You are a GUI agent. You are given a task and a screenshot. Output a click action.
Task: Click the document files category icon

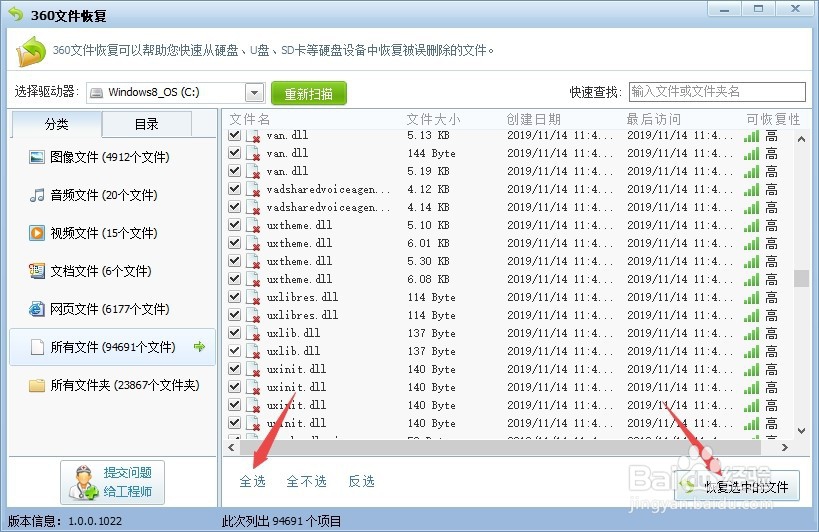click(37, 271)
